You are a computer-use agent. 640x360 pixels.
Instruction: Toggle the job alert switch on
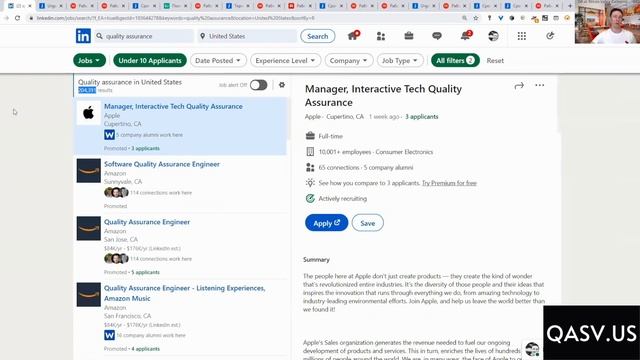pyautogui.click(x=258, y=85)
